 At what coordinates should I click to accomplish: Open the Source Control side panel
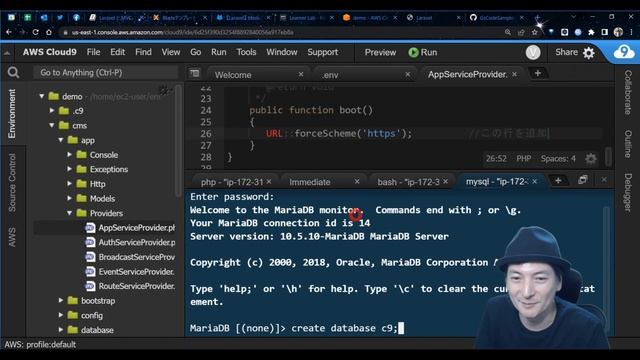12,182
